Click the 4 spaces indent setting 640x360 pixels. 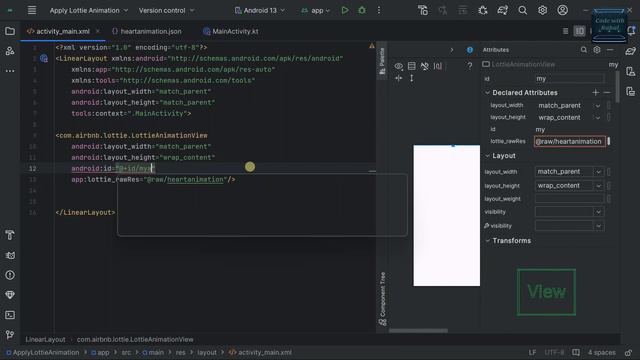[602, 353]
